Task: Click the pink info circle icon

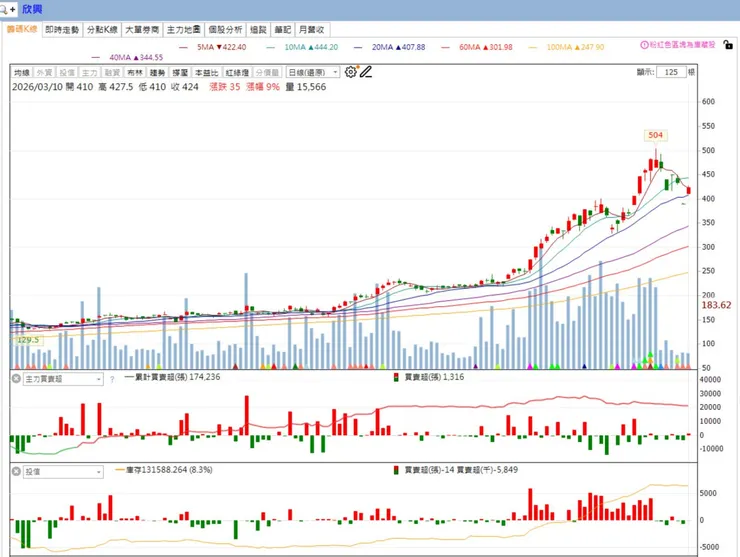Action: coord(644,45)
